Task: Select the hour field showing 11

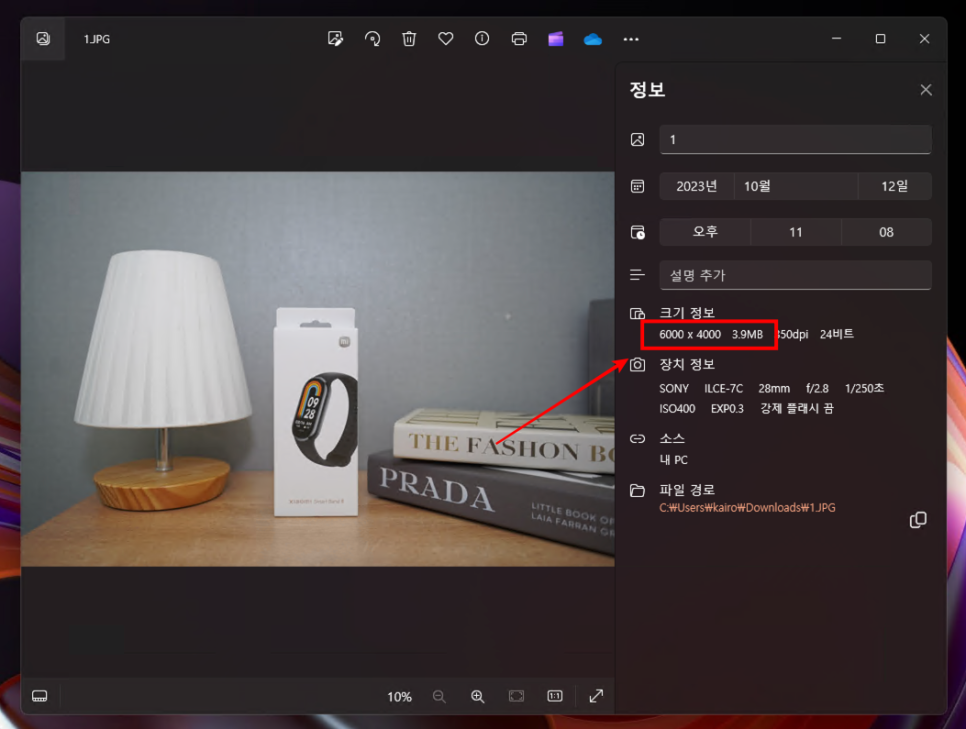Action: coord(796,232)
